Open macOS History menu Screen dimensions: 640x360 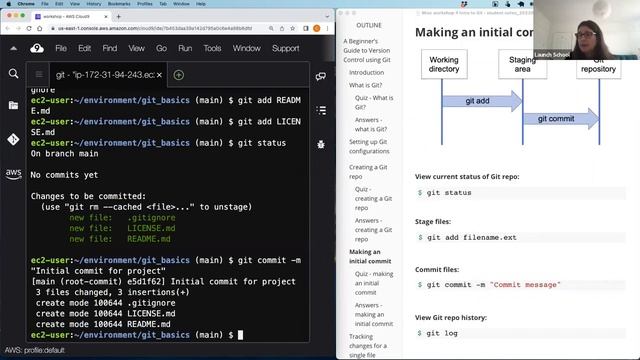[x=93, y=4]
